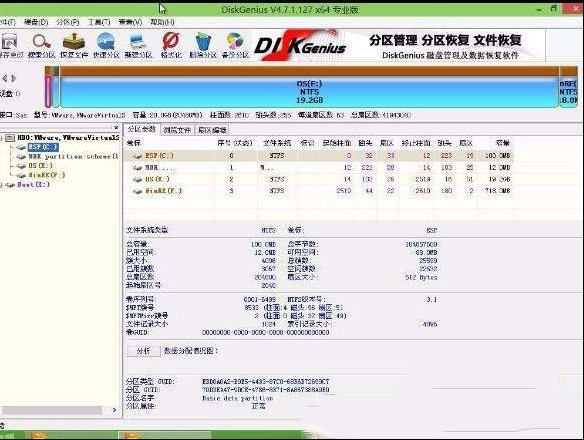The image size is (584, 440).
Task: Switch to the 浏览文件 tab
Action: coord(177,130)
